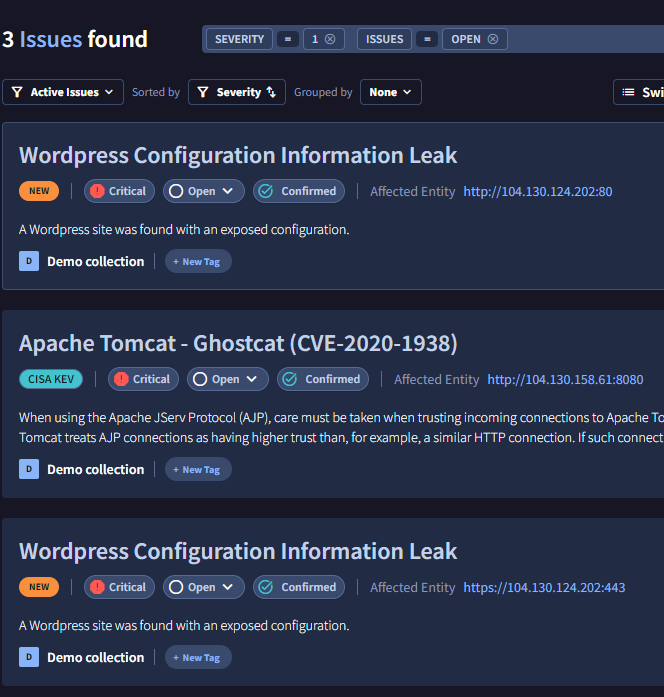Toggle severity sort direction arrows
Screen dimensions: 664x697
[x=271, y=92]
